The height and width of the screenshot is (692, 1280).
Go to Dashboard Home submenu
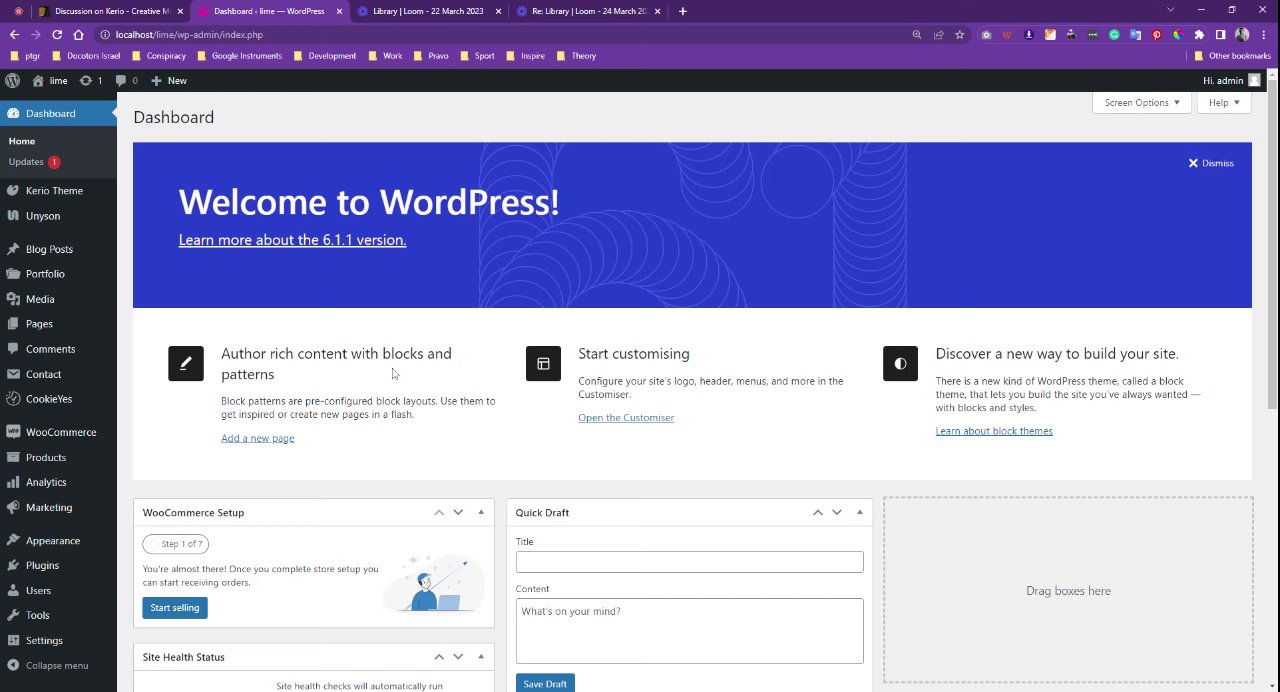[22, 141]
